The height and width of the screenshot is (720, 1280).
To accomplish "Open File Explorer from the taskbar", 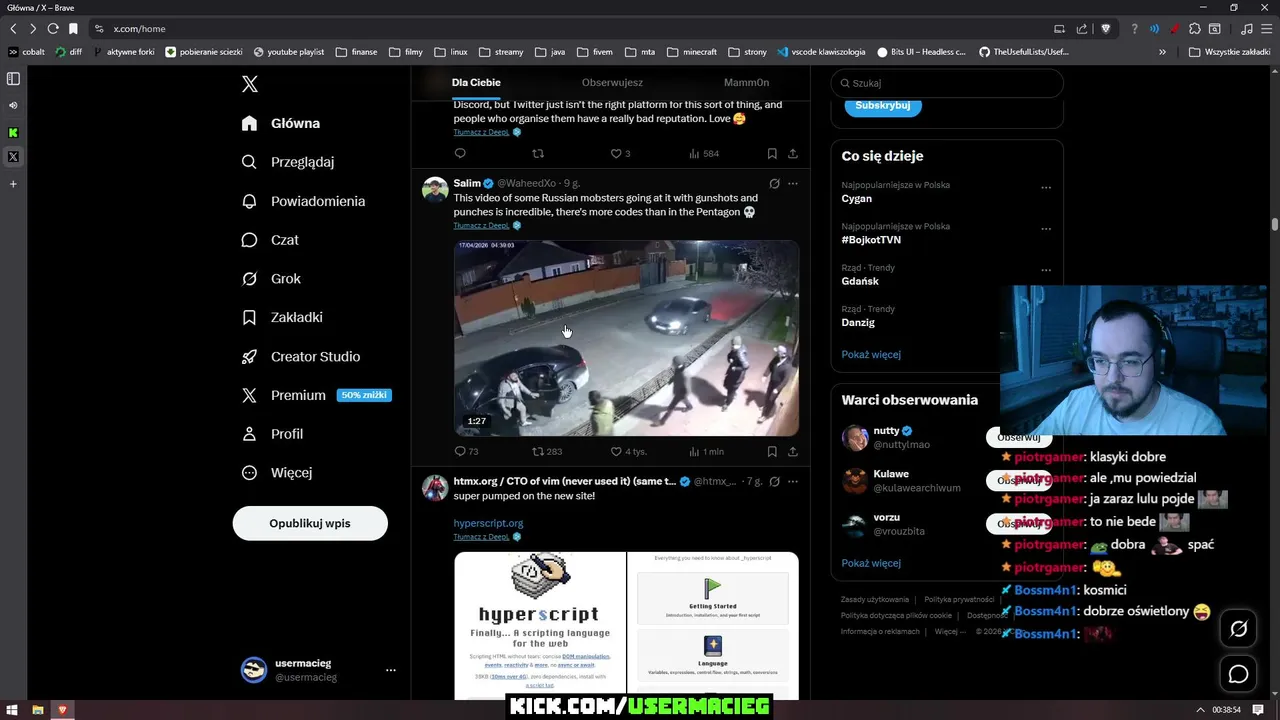I will click(38, 710).
